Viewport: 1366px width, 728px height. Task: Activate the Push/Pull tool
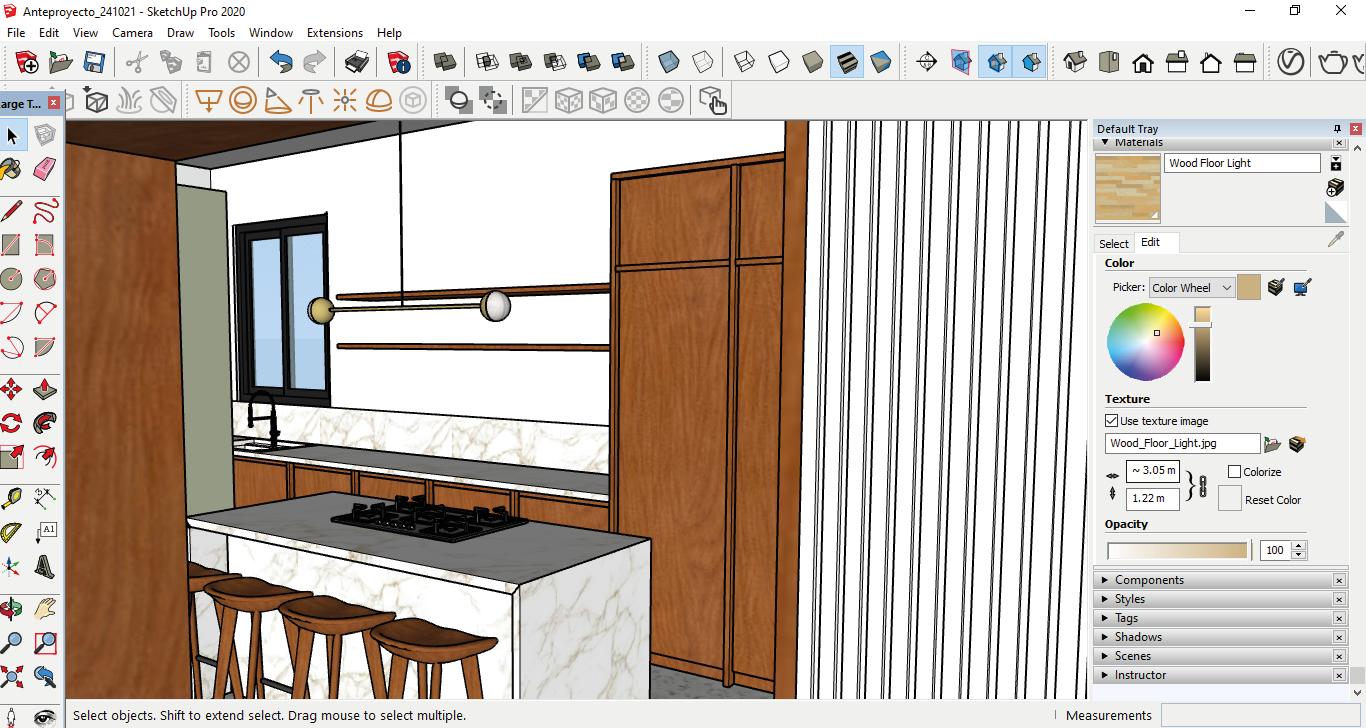click(x=45, y=389)
